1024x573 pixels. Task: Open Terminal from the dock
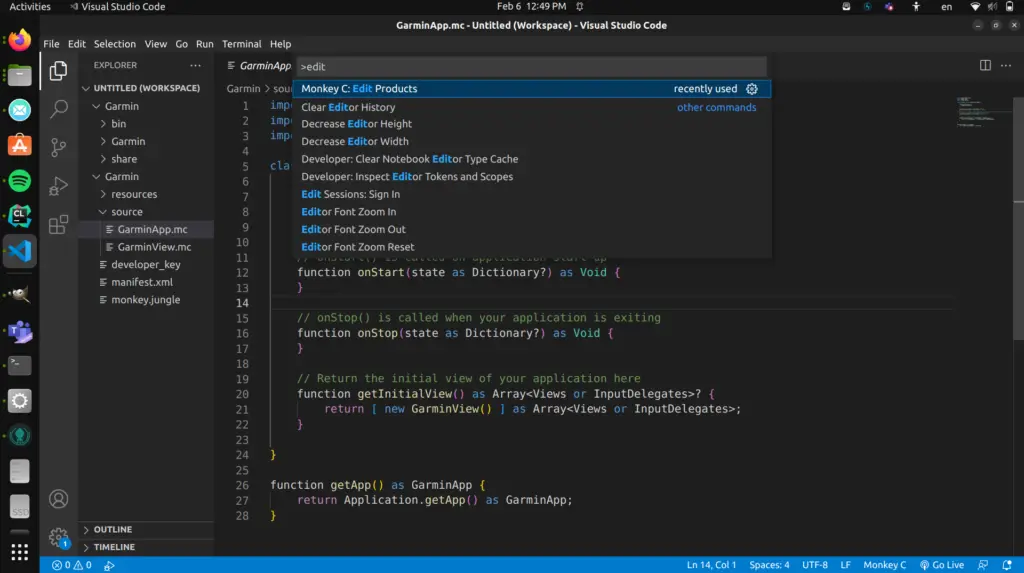20,365
